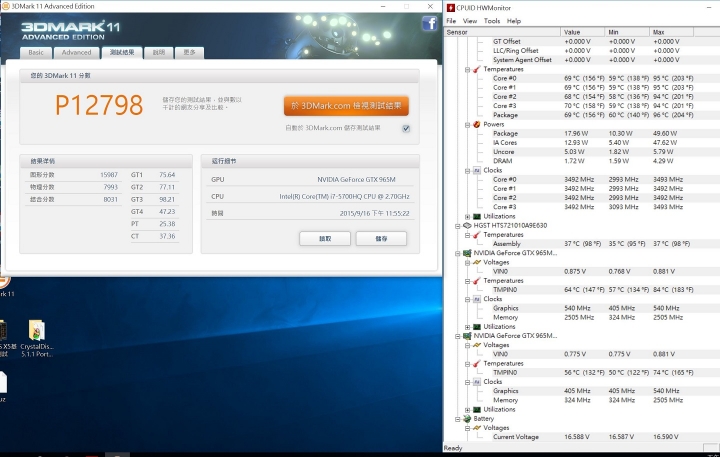
Task: Open the 更多 tab in 3DMark
Action: tap(189, 52)
